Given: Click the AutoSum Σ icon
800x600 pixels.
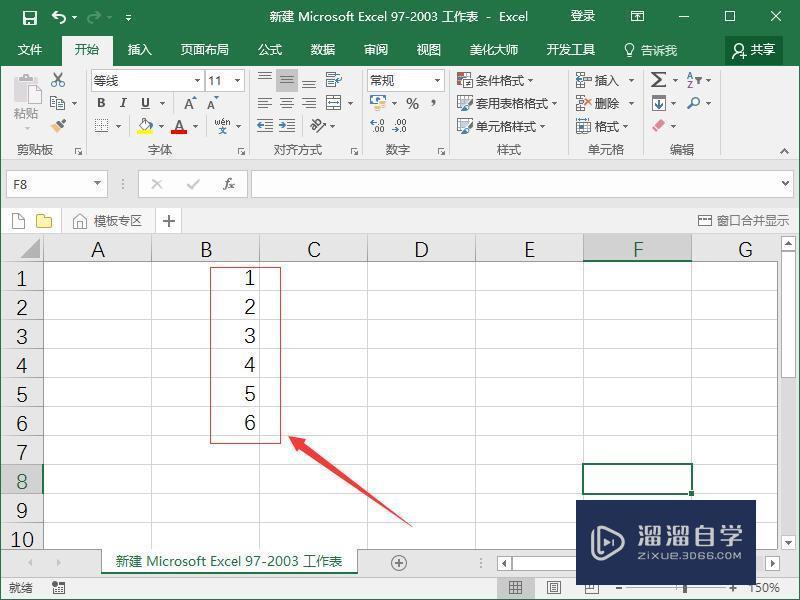Looking at the screenshot, I should coord(658,79).
